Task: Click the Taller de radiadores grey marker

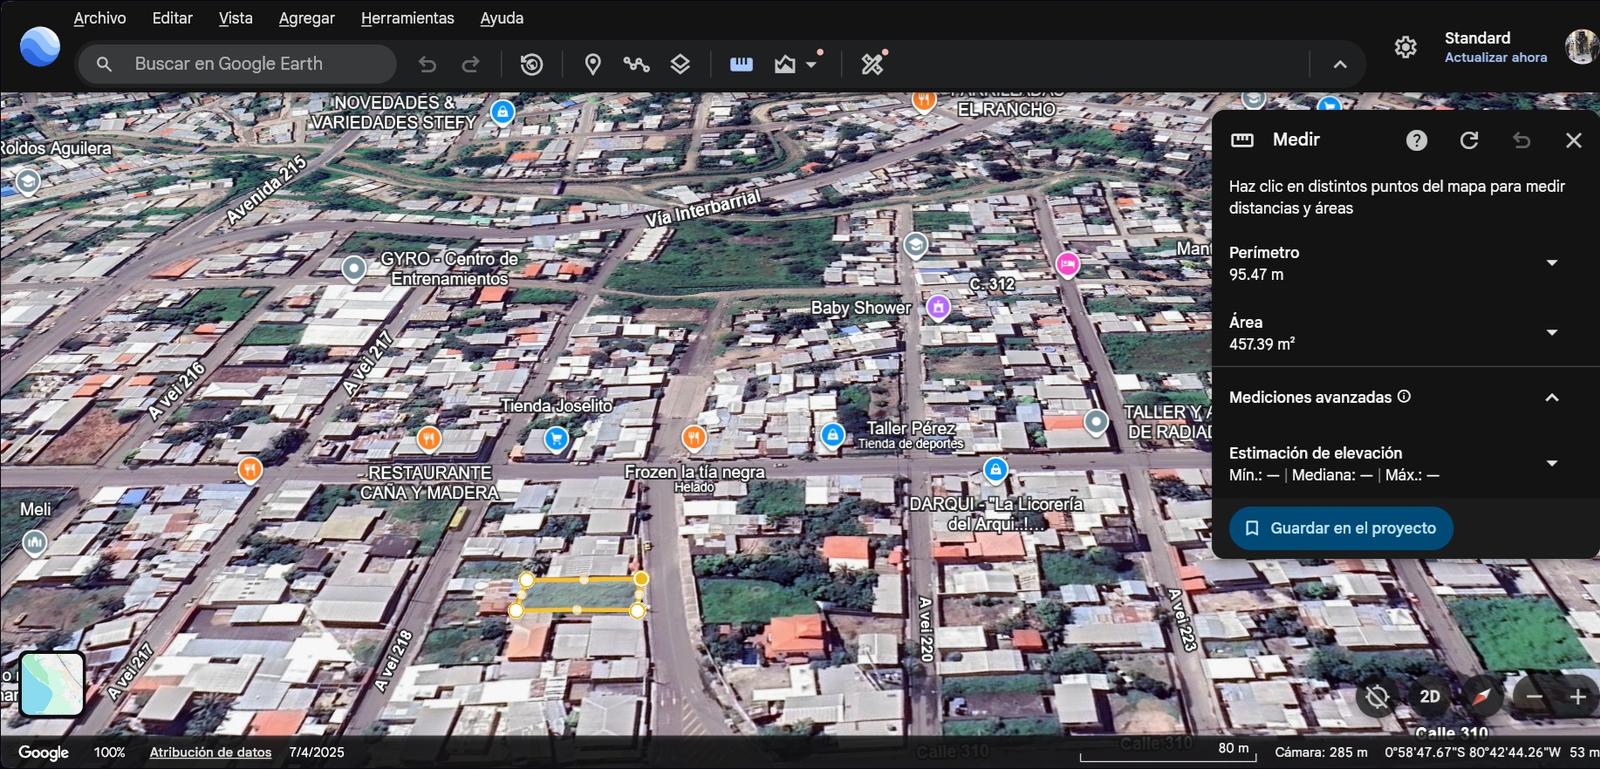Action: [x=1096, y=423]
